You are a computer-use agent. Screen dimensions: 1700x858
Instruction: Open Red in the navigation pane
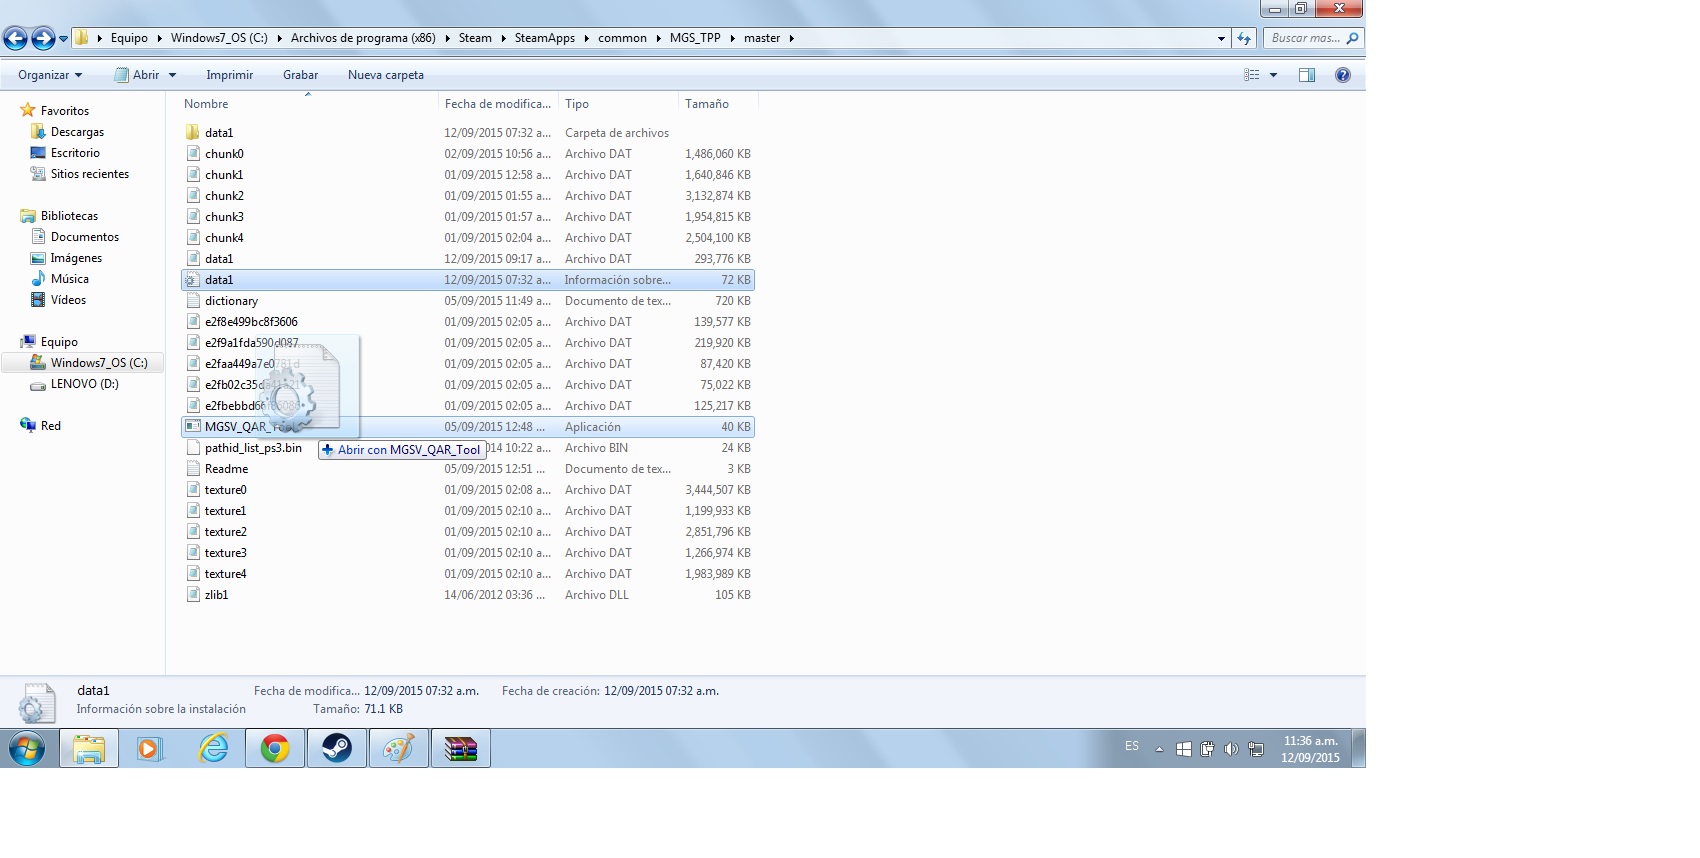[51, 426]
